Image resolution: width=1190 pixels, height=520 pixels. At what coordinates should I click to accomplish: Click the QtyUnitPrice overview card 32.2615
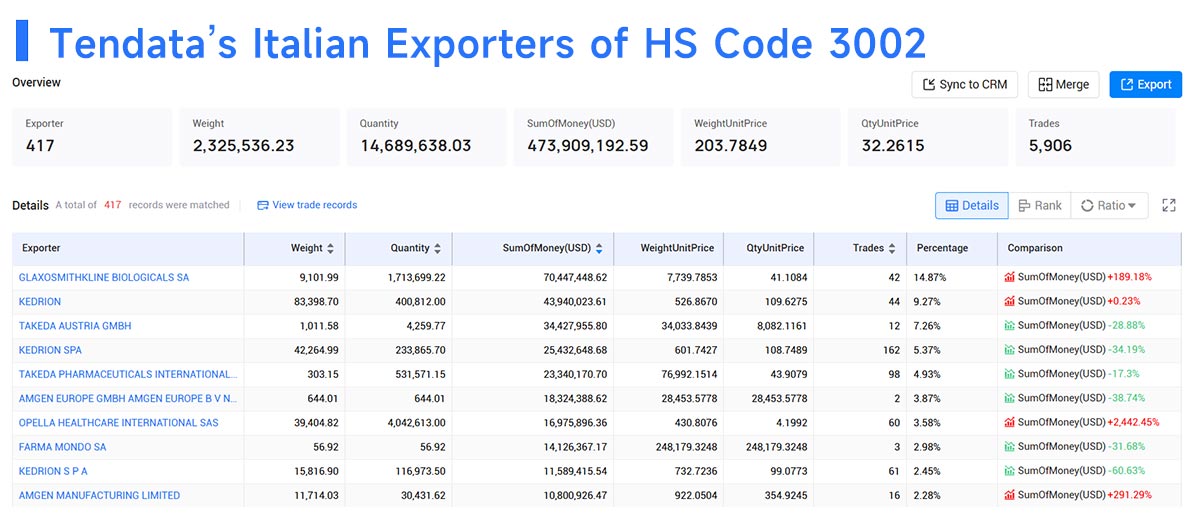[x=927, y=137]
